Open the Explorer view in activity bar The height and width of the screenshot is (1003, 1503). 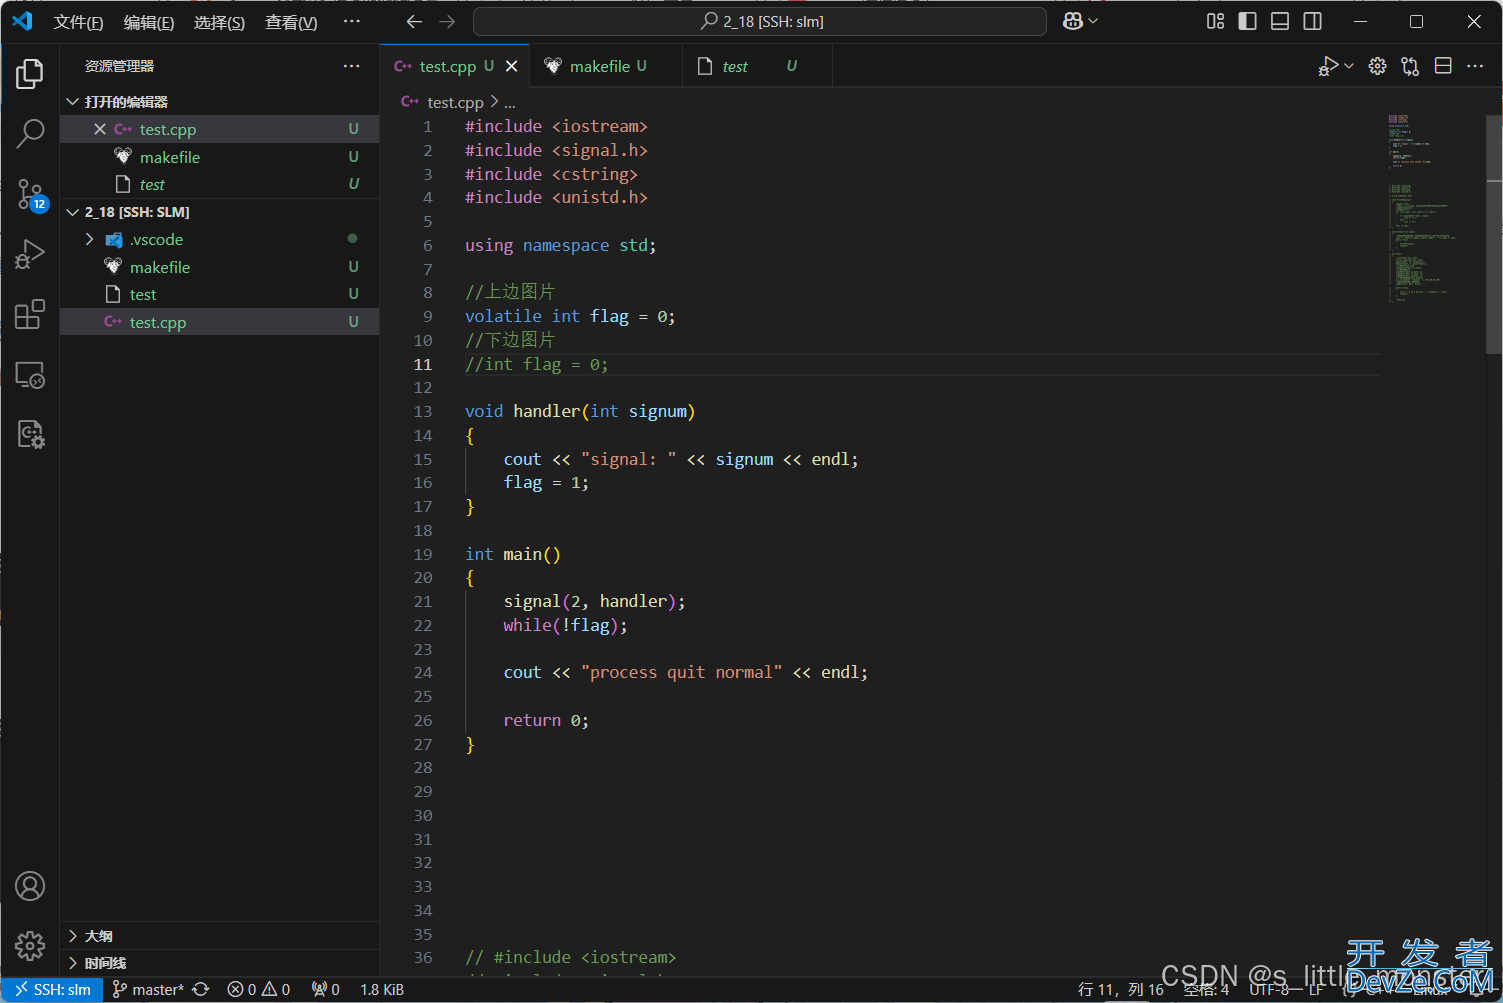tap(30, 74)
